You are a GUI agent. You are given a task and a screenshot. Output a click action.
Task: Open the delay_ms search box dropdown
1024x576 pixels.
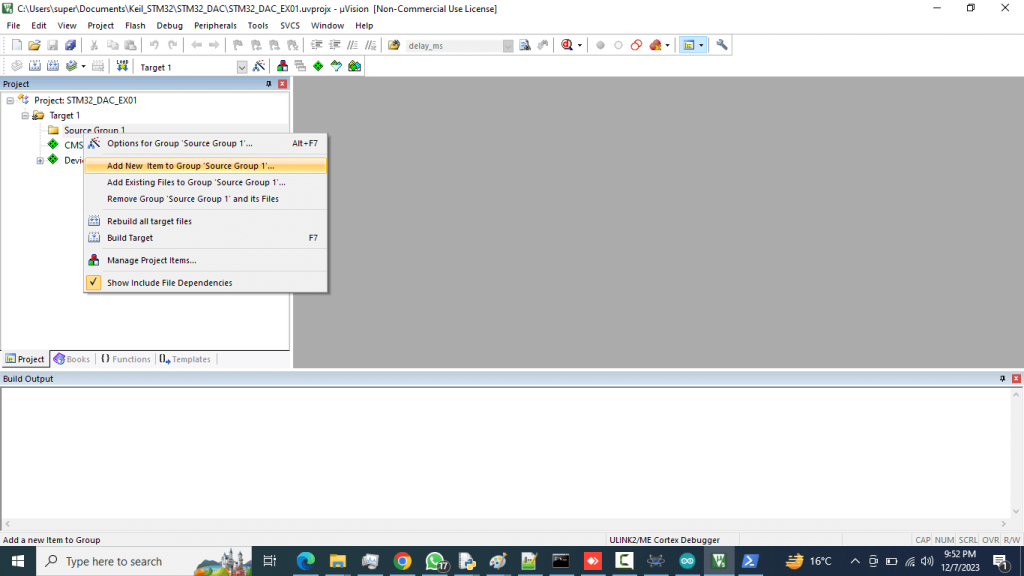tap(507, 44)
